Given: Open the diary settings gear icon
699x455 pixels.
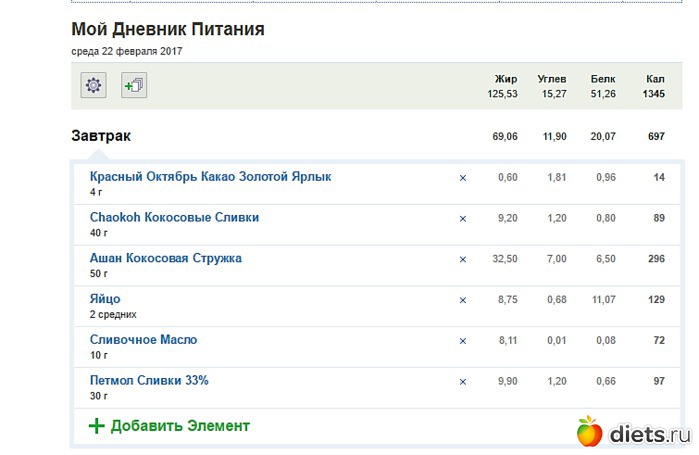Looking at the screenshot, I should pyautogui.click(x=93, y=86).
